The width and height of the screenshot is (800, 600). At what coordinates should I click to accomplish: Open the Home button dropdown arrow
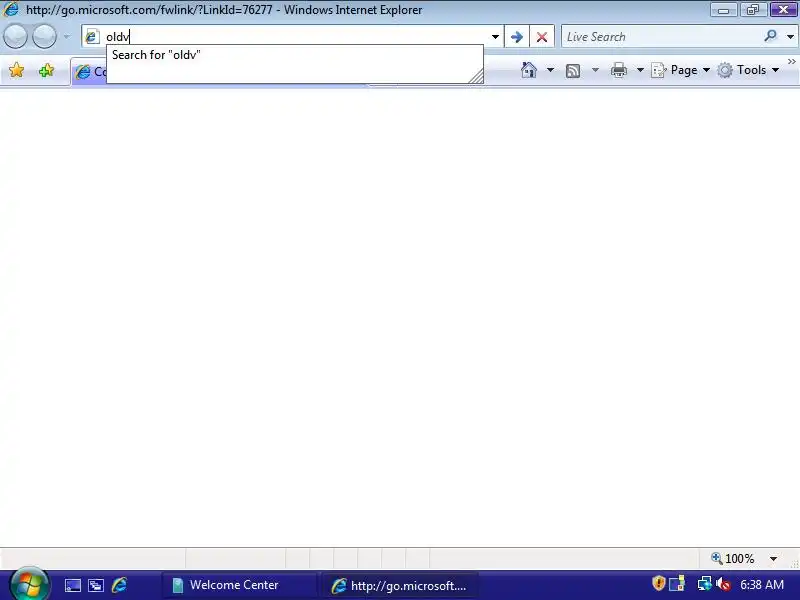550,70
